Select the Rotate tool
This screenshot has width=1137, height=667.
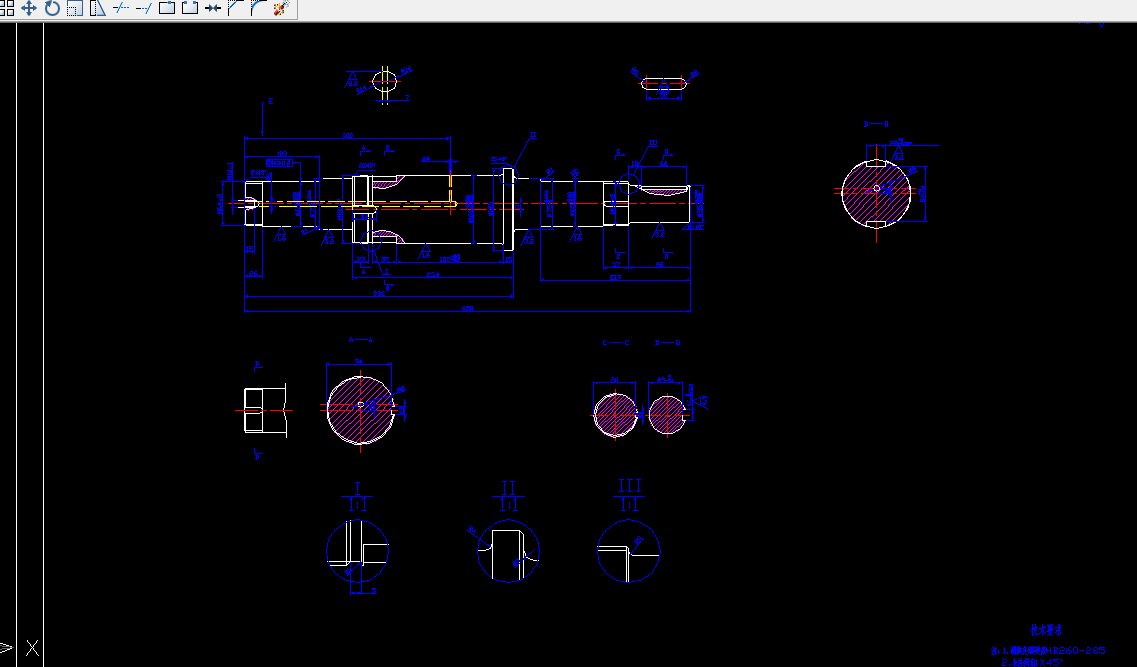51,8
